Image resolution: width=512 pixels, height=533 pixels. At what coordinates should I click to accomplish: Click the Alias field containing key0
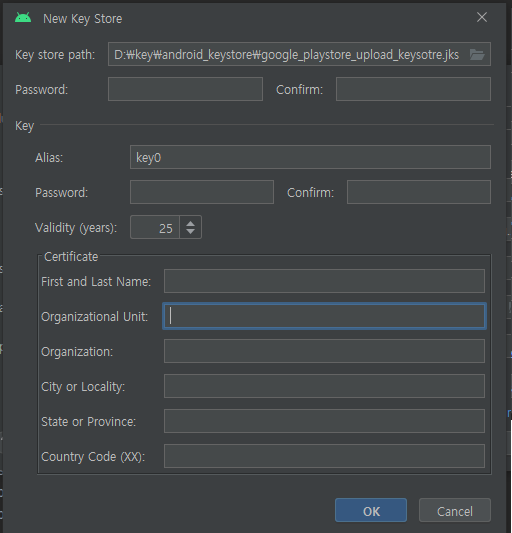pos(310,157)
